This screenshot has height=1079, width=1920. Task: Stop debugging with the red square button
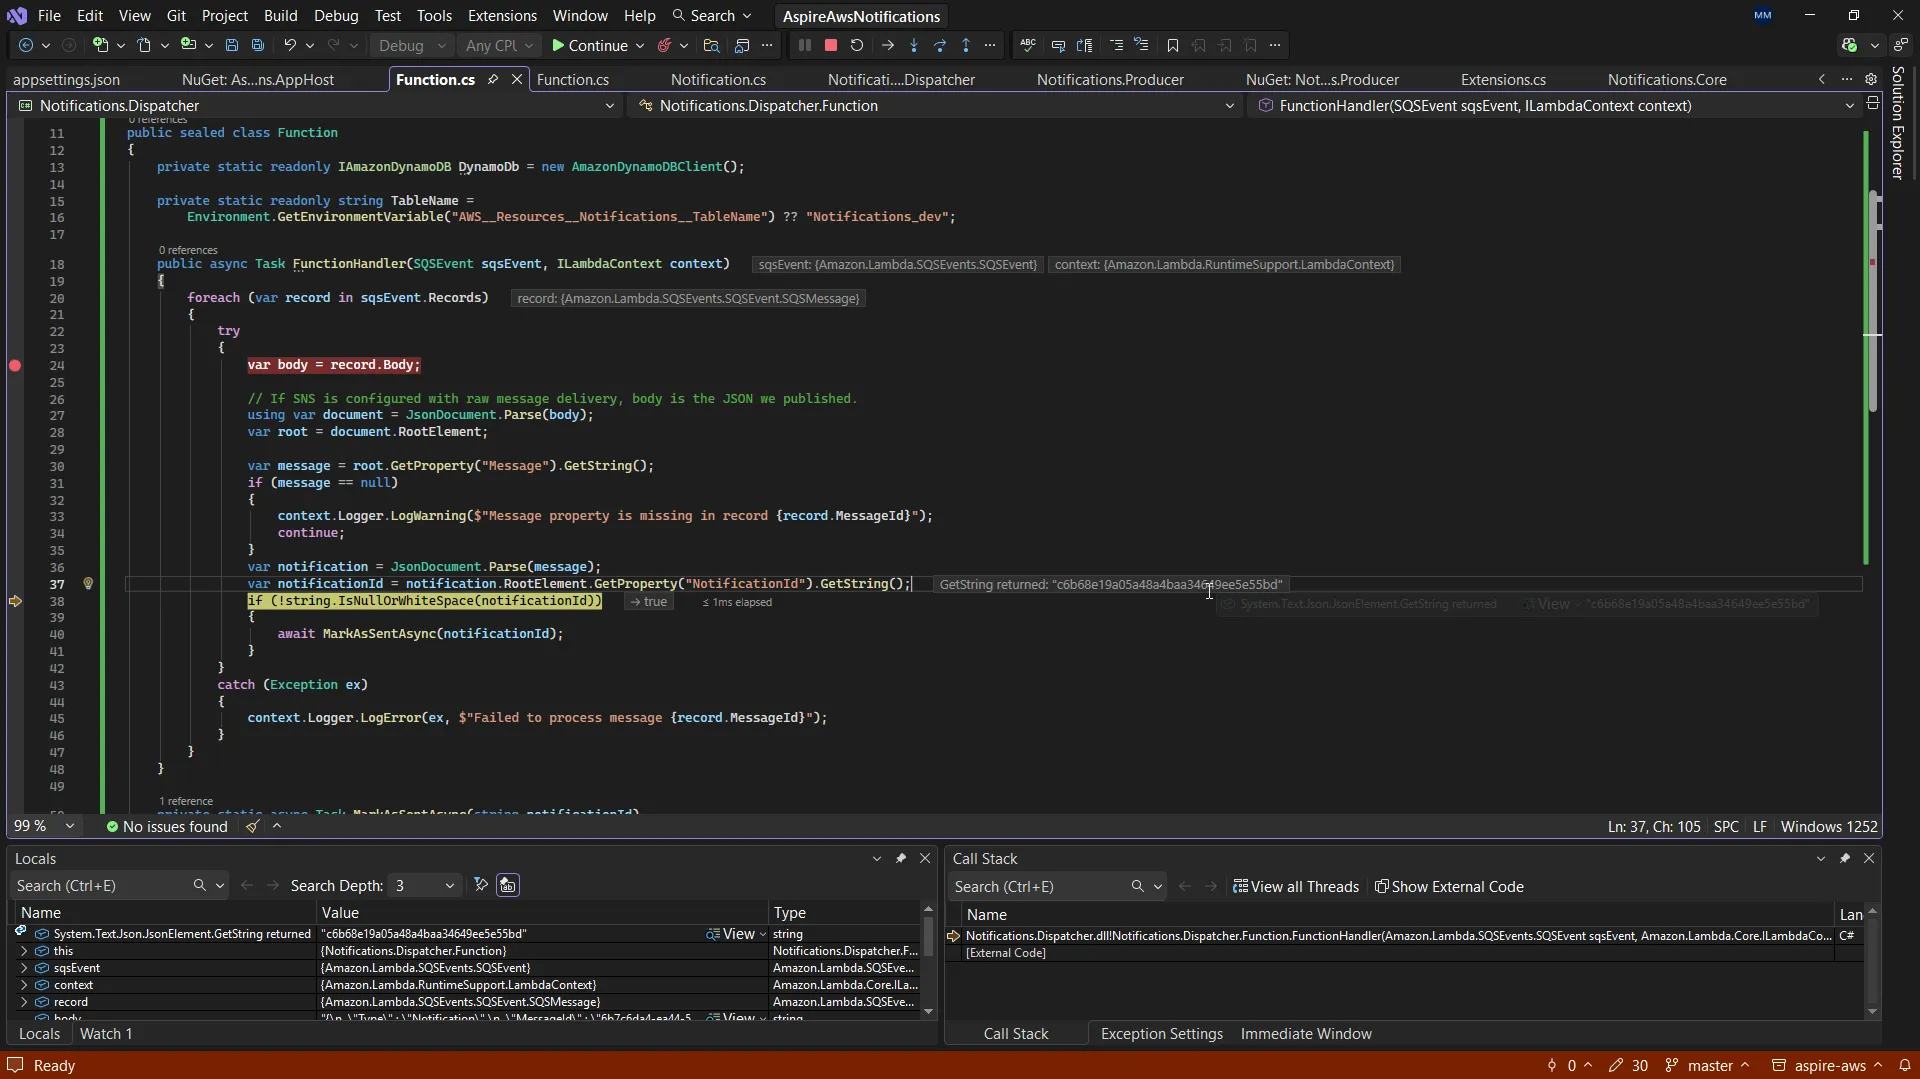click(x=830, y=45)
